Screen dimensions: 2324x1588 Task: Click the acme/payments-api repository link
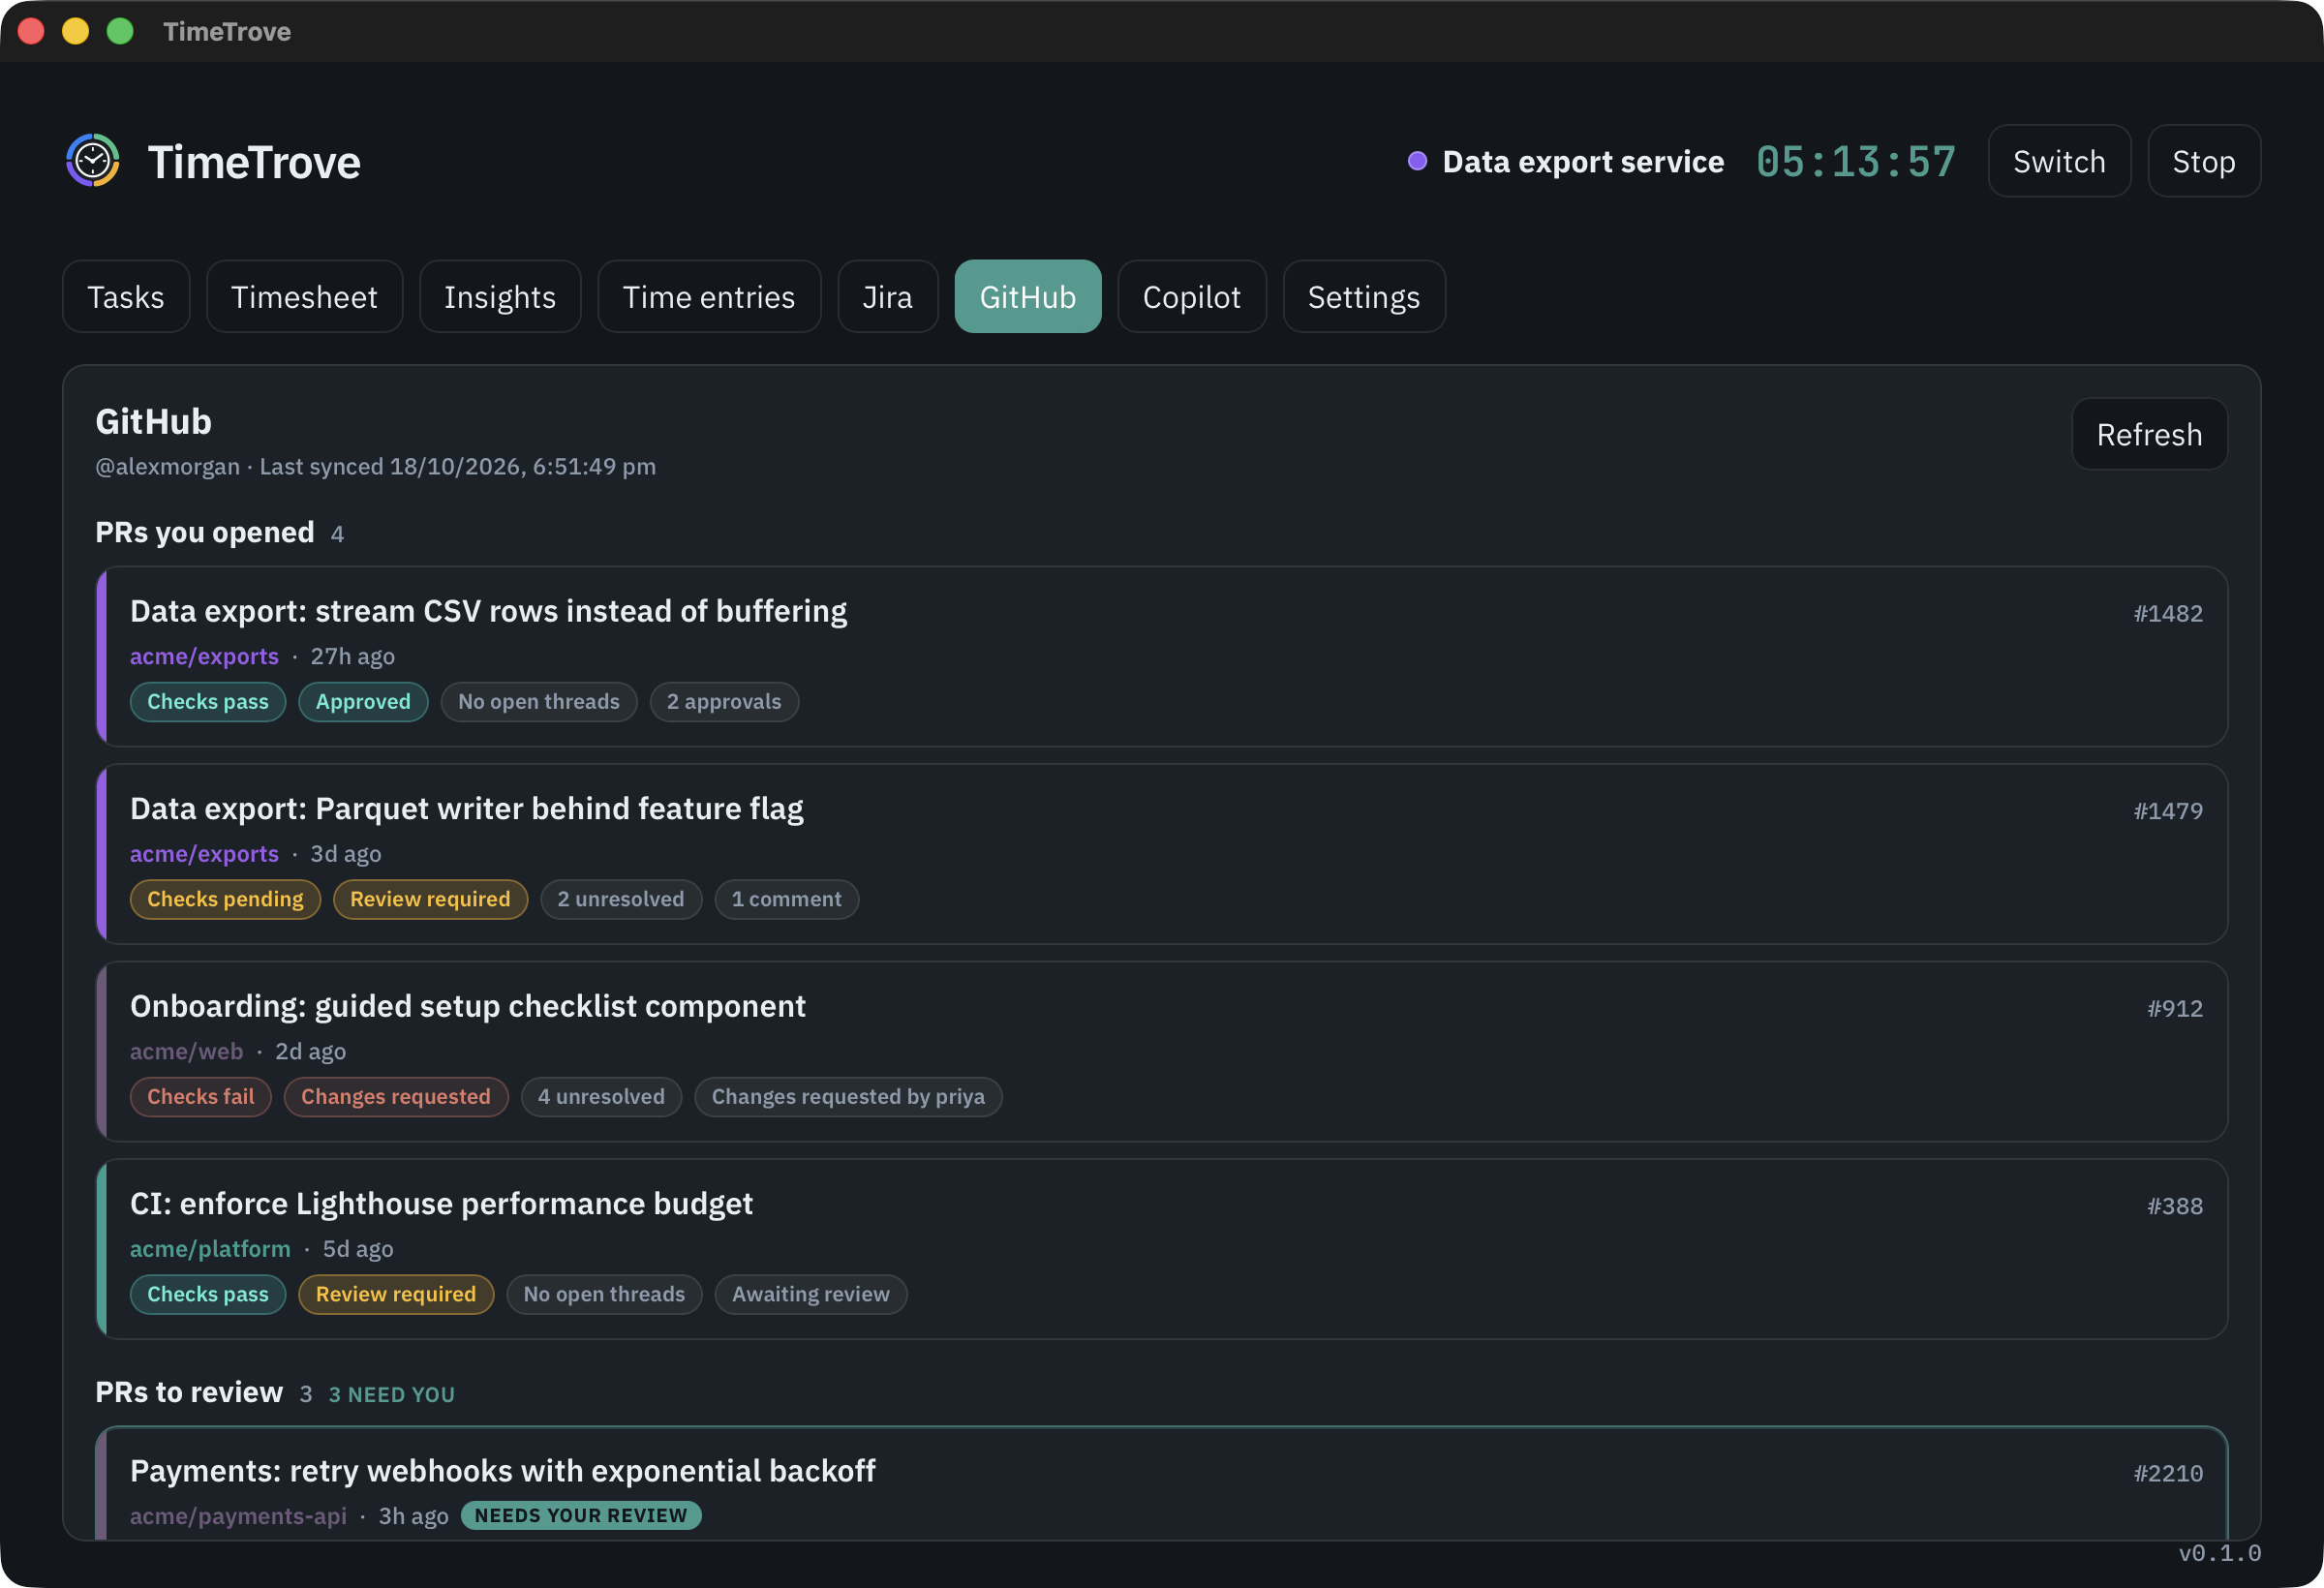[x=238, y=1516]
